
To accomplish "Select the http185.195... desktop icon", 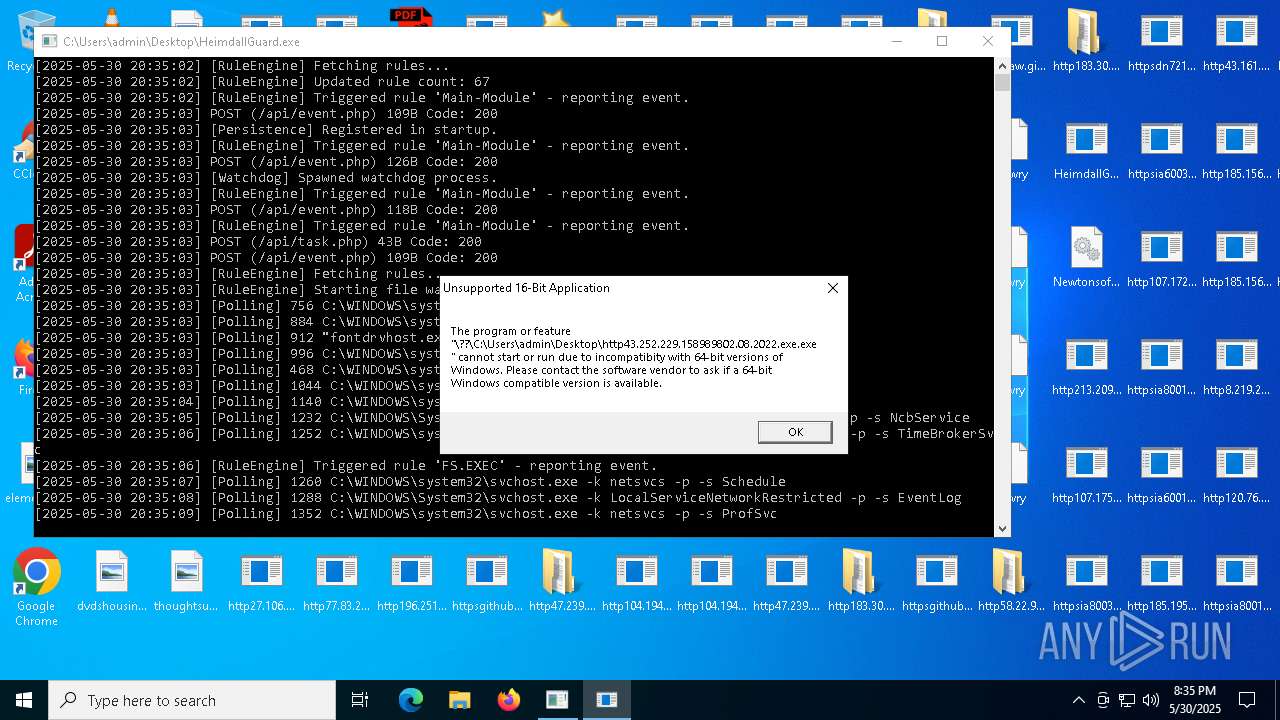I will 1161,581.
